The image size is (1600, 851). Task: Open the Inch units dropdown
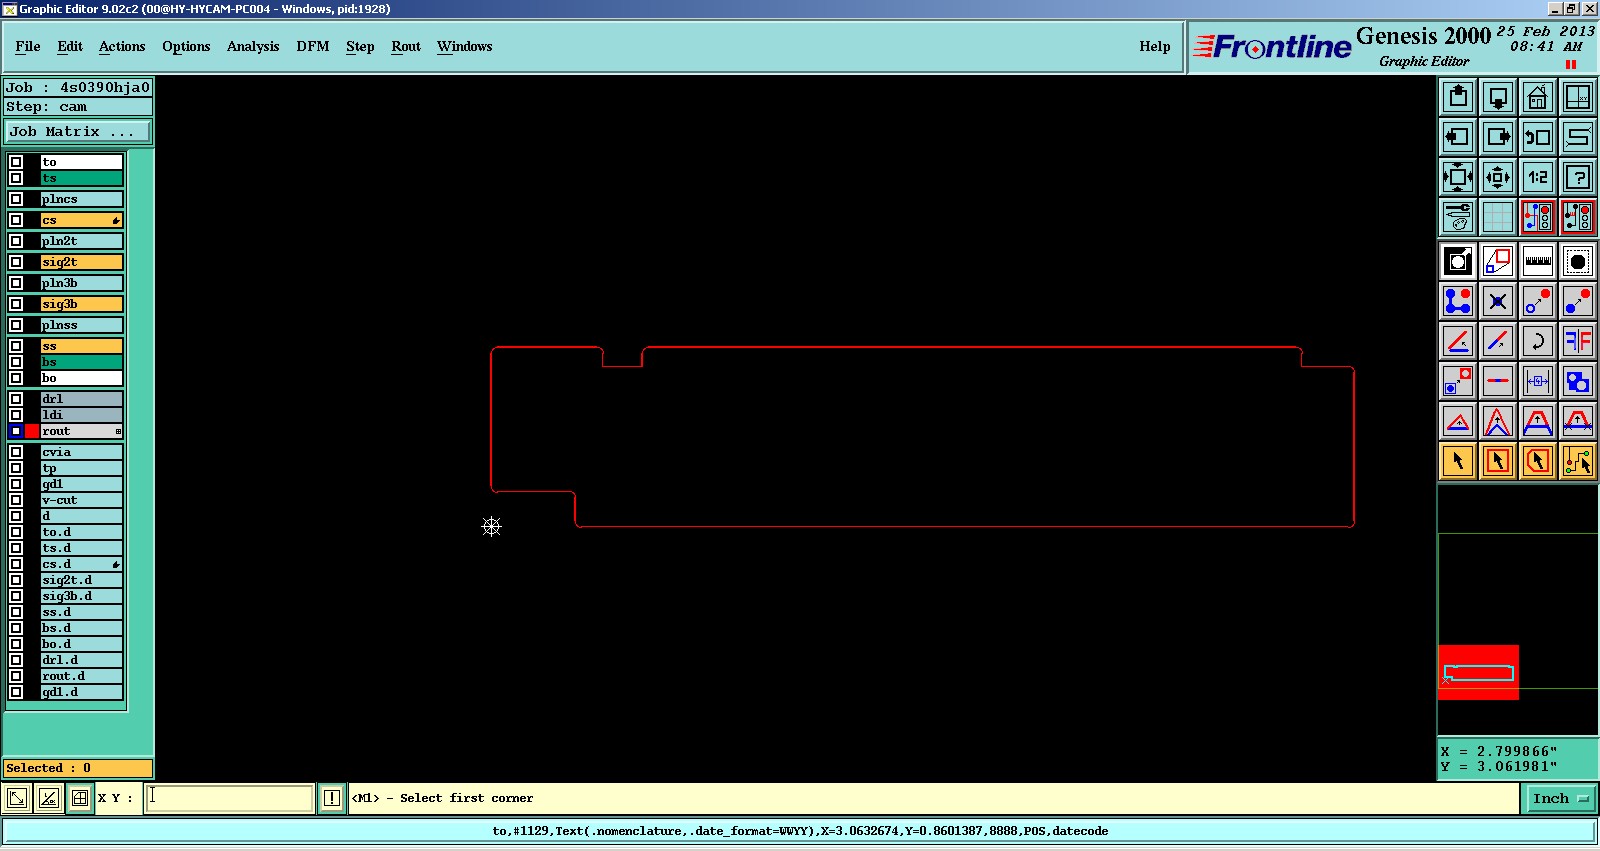[1560, 798]
